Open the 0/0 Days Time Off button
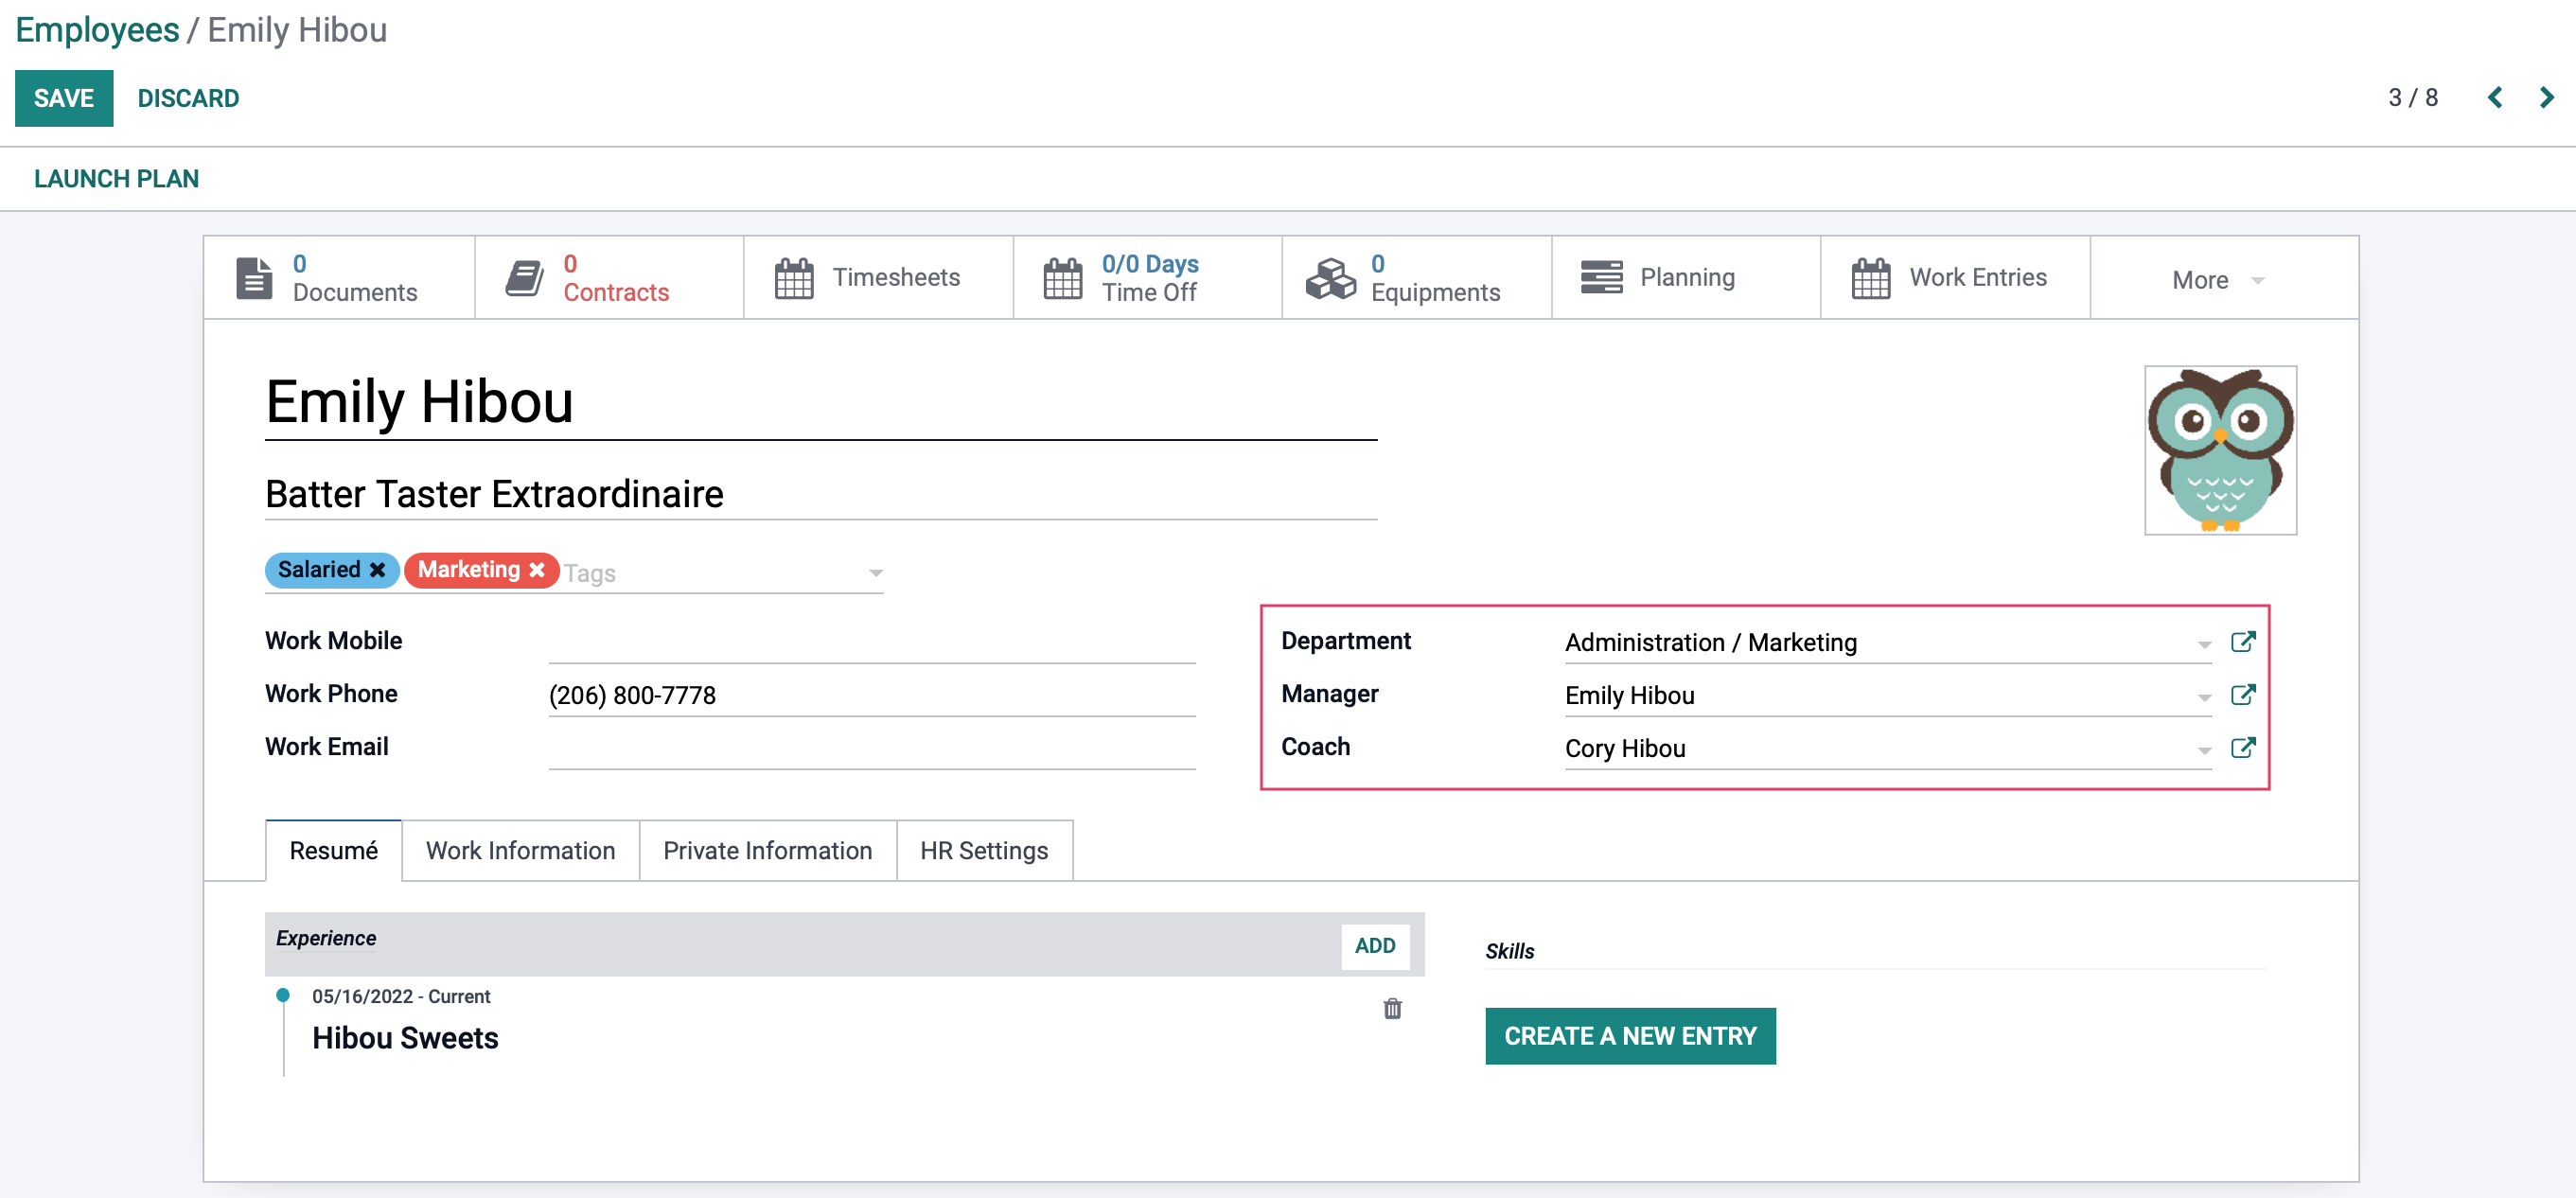Image resolution: width=2576 pixels, height=1198 pixels. (x=1148, y=278)
